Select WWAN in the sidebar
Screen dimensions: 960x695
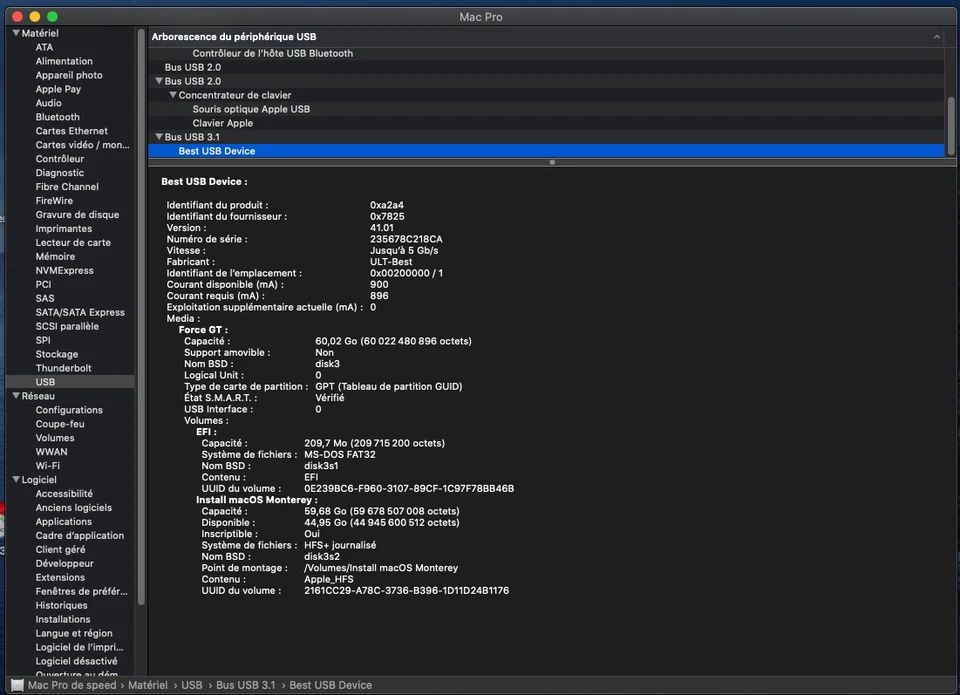click(51, 452)
